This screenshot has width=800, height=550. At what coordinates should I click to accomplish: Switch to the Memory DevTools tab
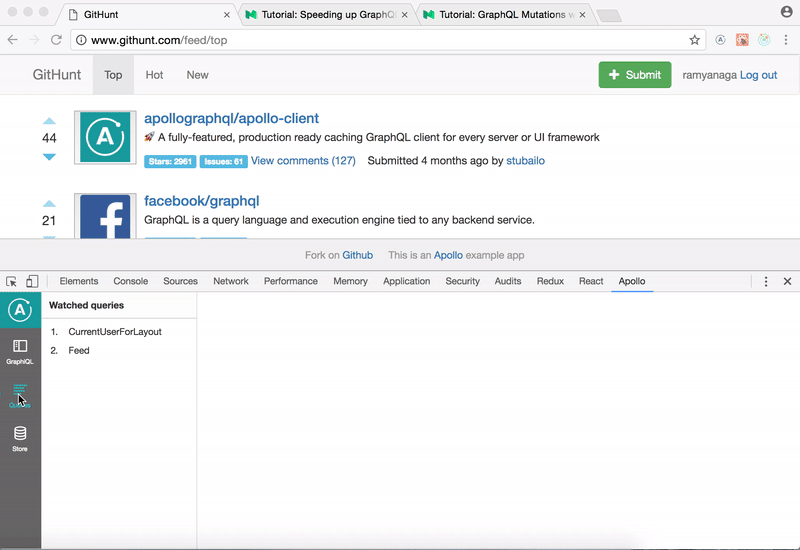[351, 281]
